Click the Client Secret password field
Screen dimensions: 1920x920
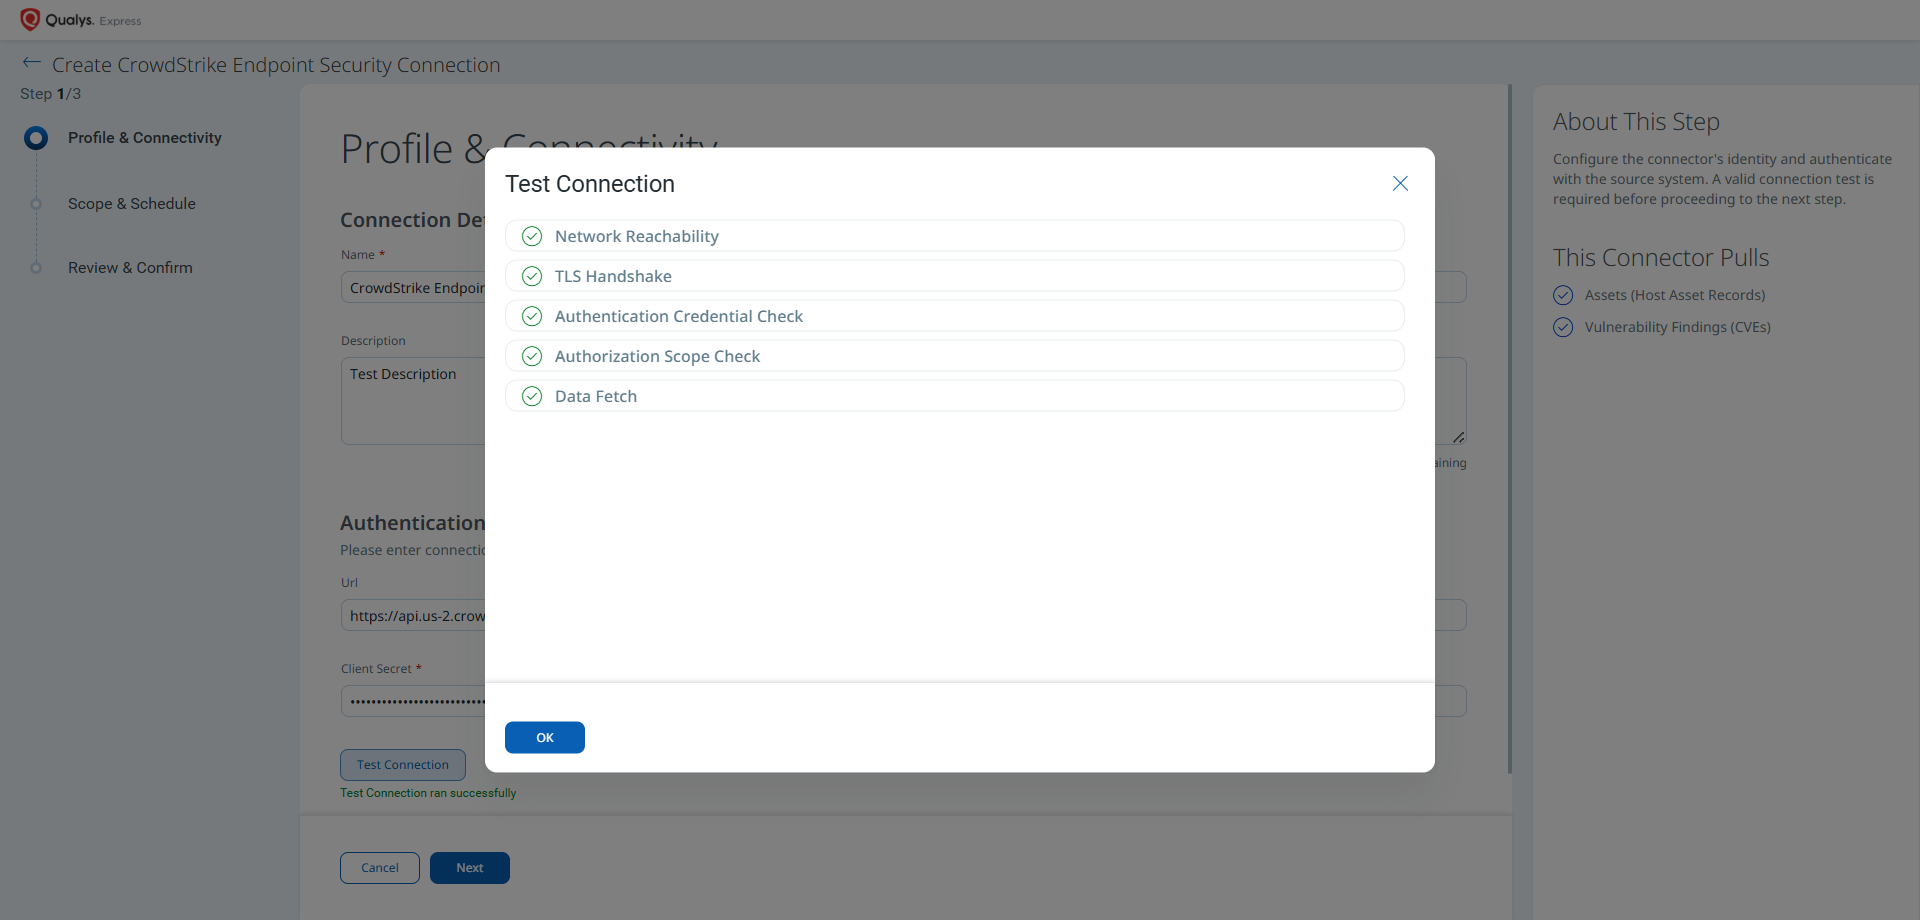tap(413, 701)
